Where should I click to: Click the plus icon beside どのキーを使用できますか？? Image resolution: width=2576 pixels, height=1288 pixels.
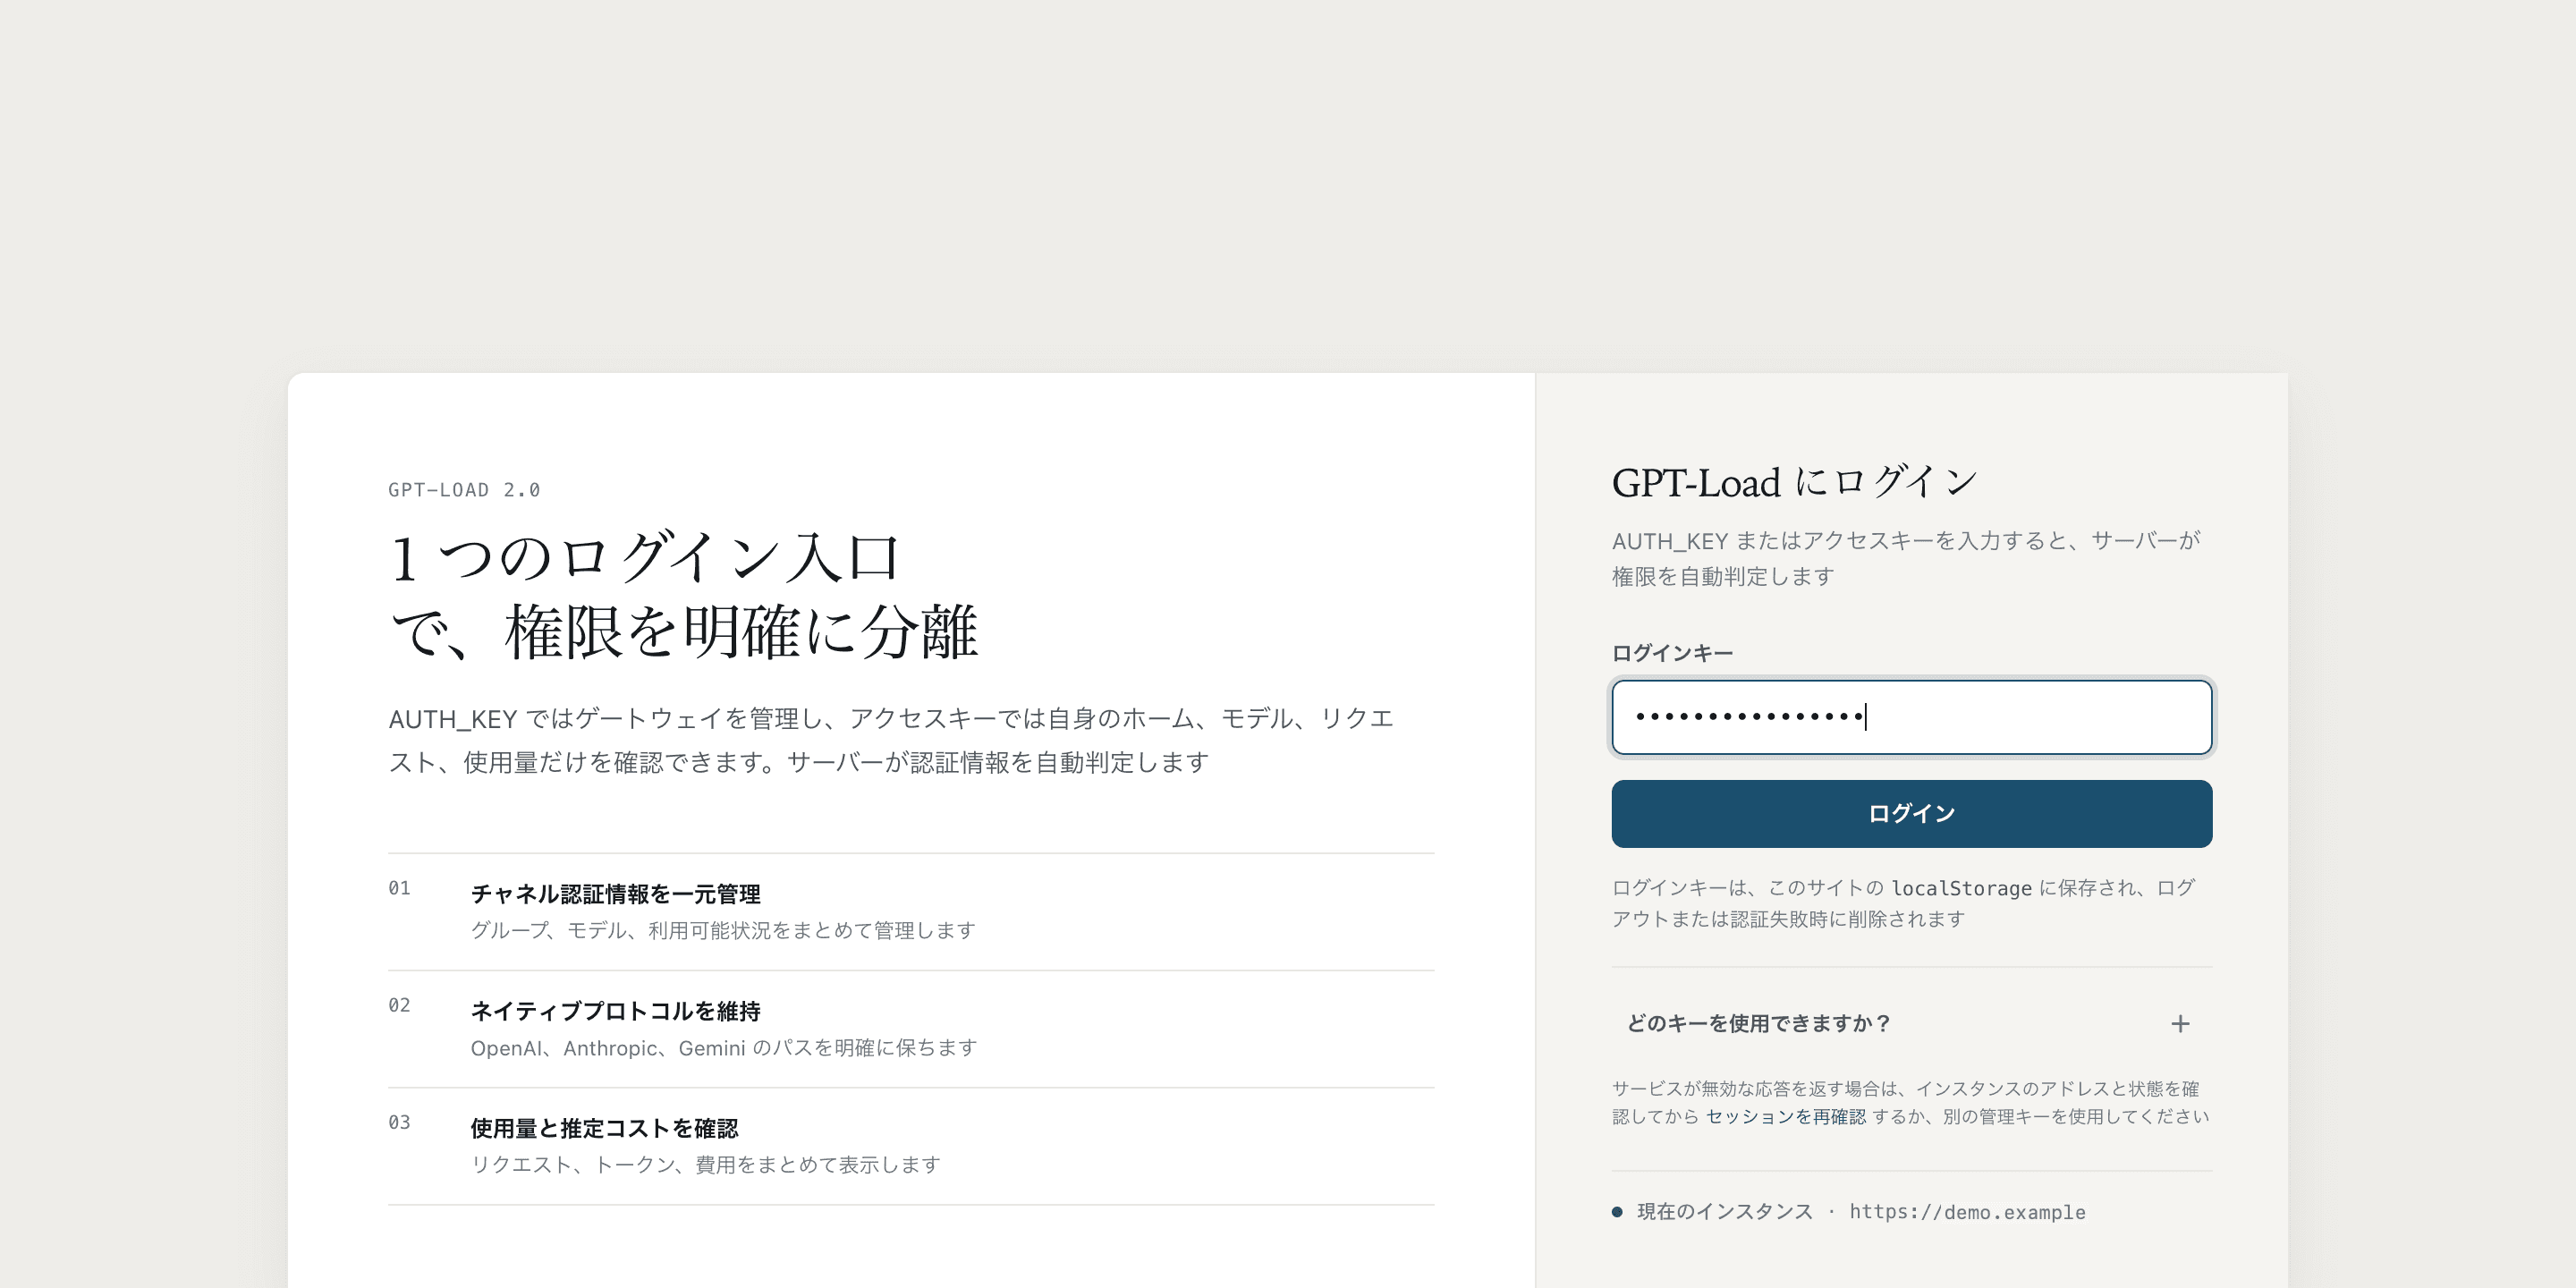click(x=2180, y=1023)
